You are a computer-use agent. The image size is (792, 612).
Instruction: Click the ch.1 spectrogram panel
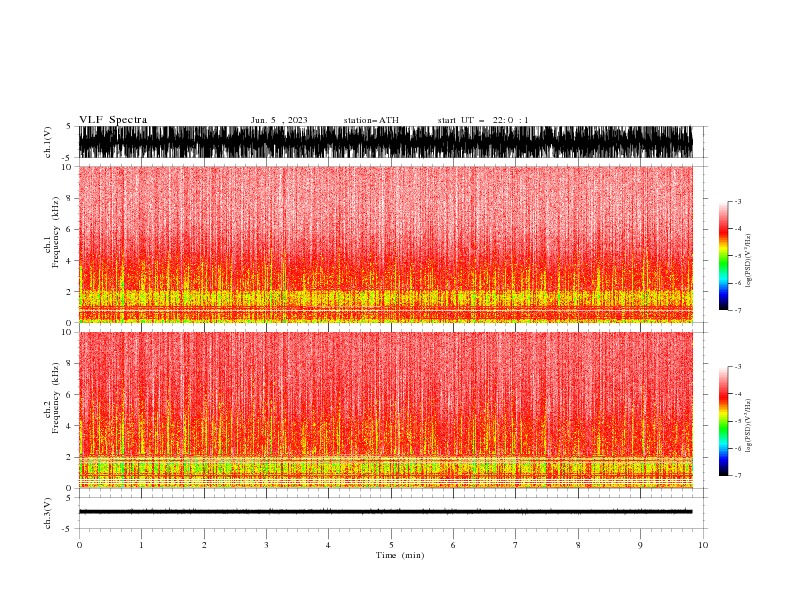[385, 244]
